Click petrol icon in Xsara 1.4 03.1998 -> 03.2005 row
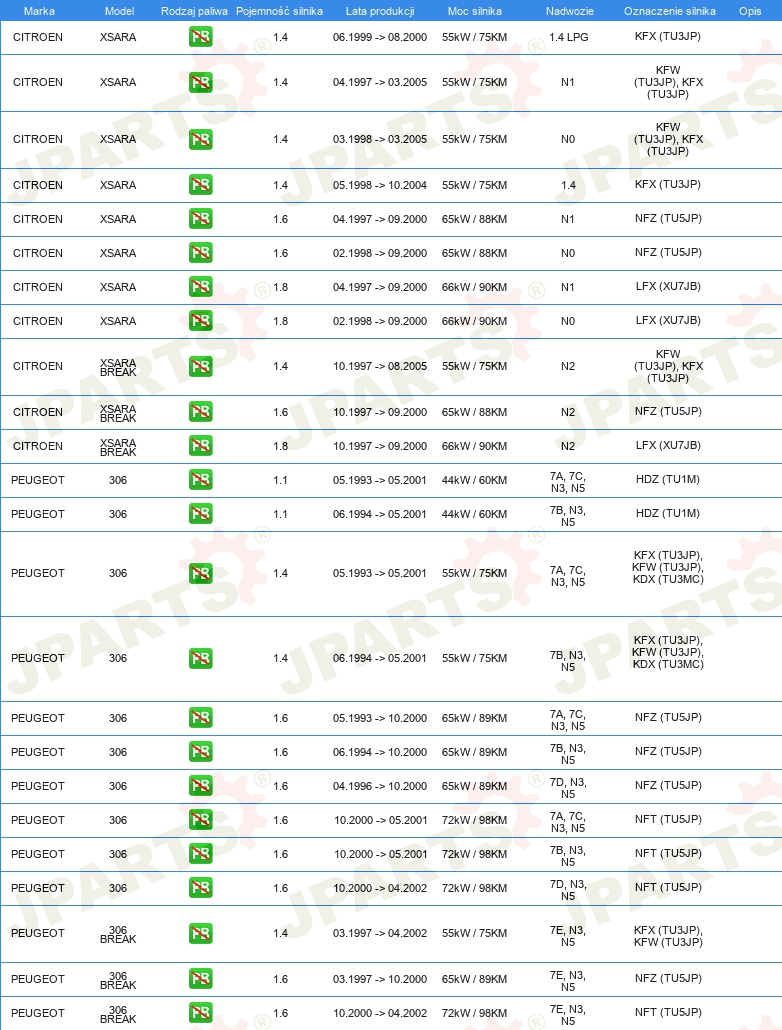Screen dimensions: 782x1030 pos(200,139)
